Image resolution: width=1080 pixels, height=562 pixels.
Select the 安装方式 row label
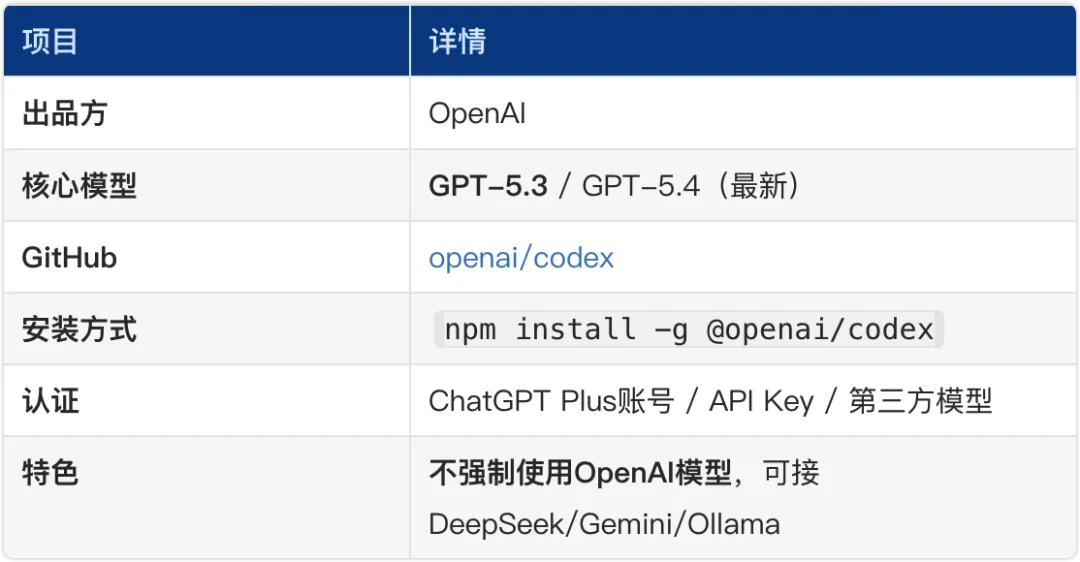pyautogui.click(x=79, y=330)
